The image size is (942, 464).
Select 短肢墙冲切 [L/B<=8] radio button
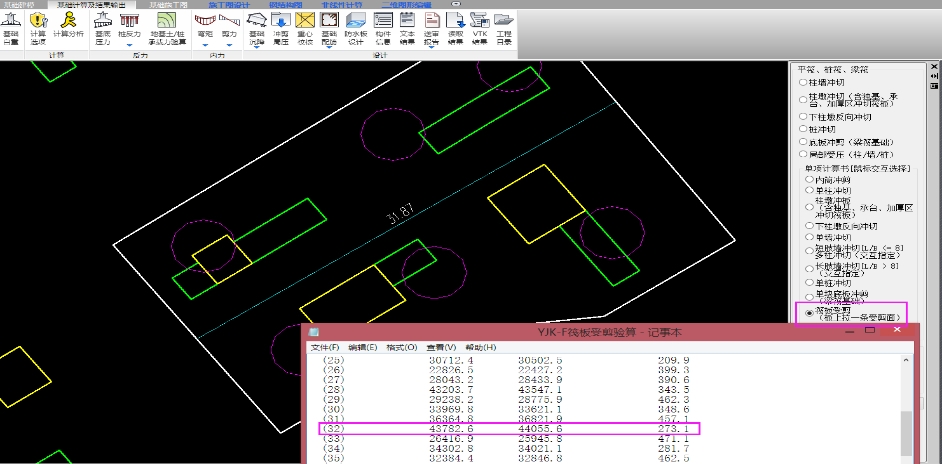(809, 251)
